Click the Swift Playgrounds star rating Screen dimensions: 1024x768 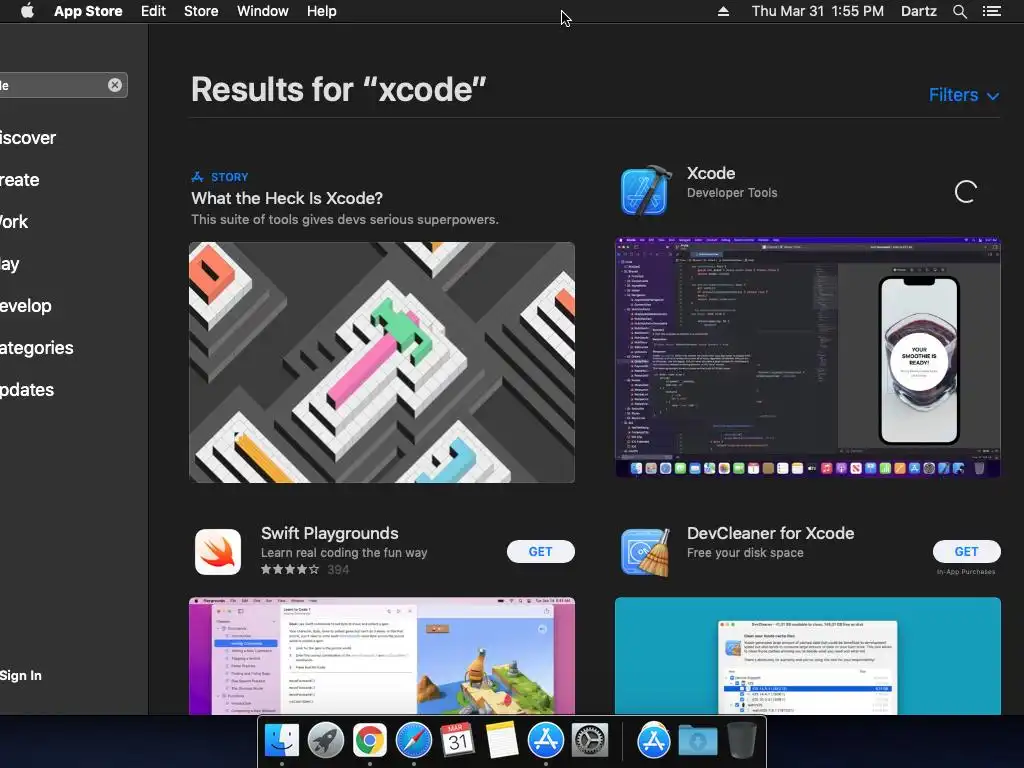click(290, 569)
